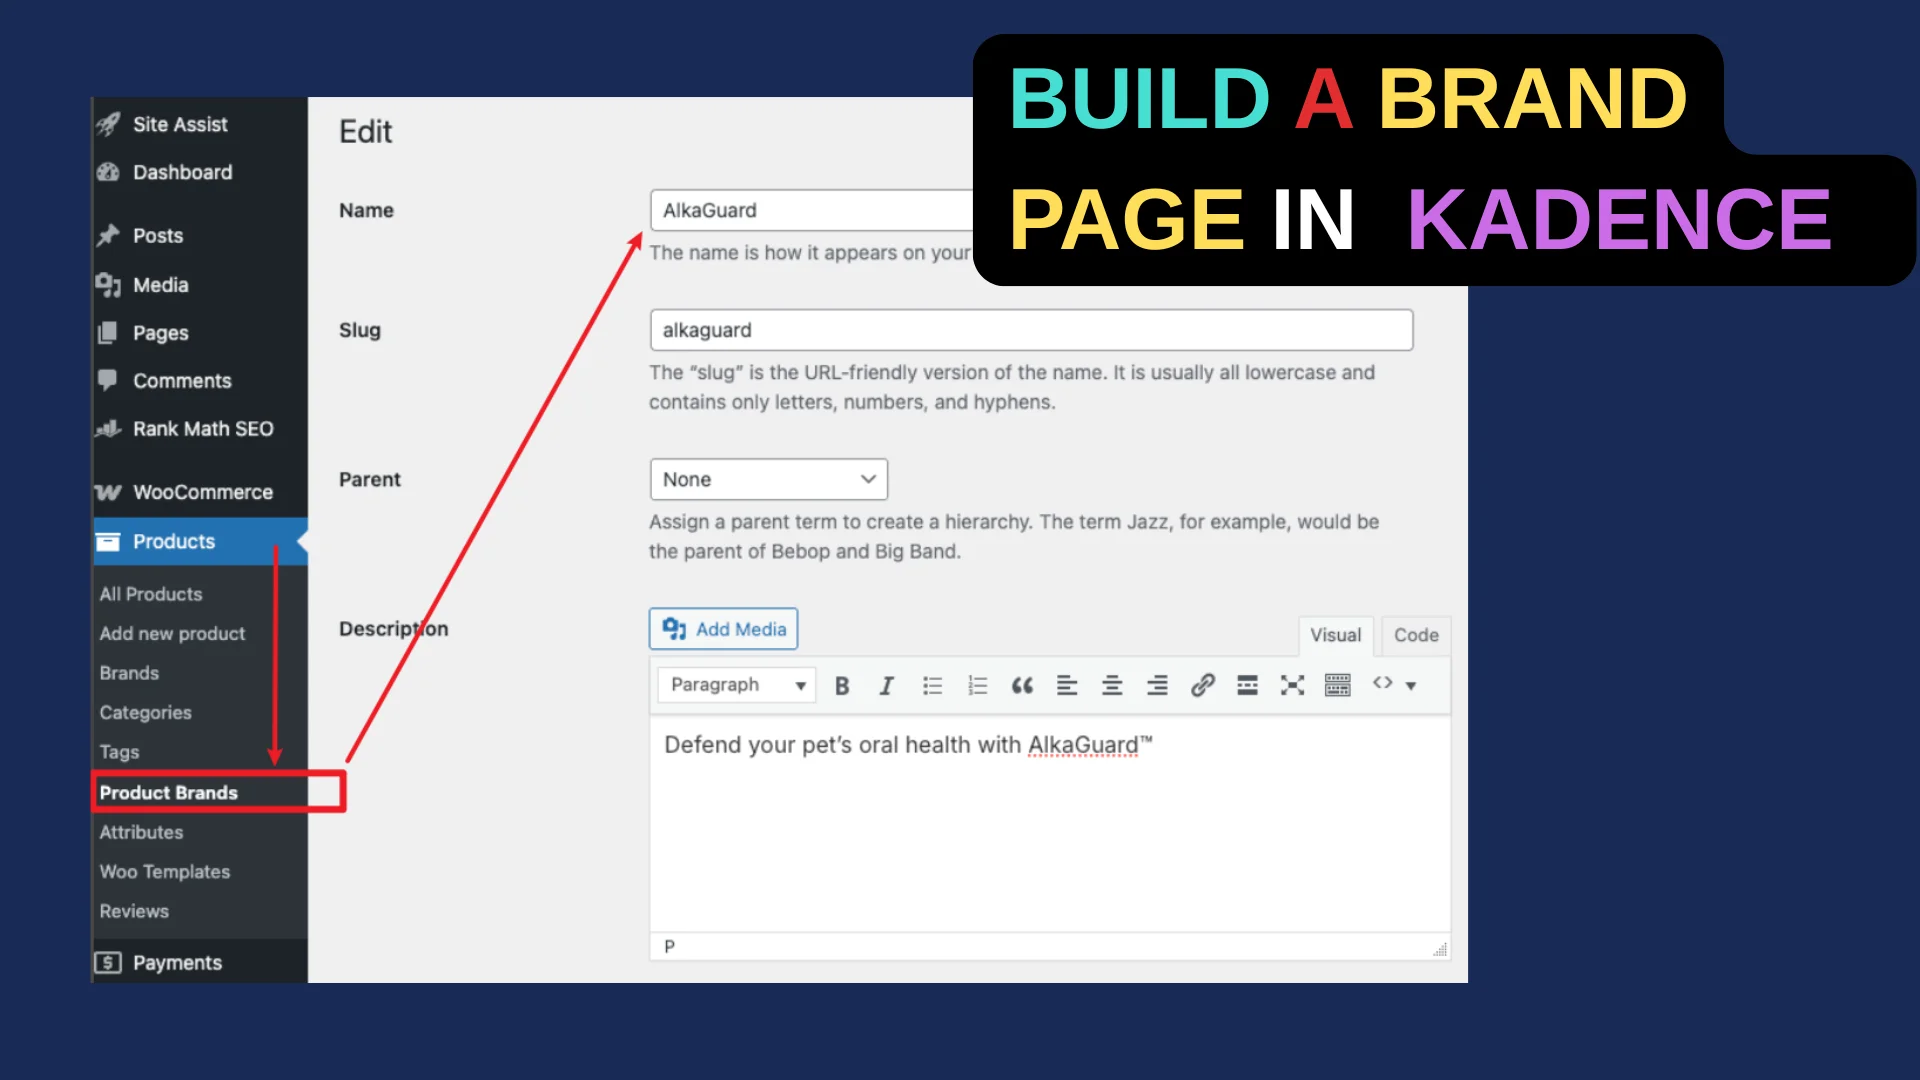
Task: Center-align the description text
Action: pos(1112,685)
